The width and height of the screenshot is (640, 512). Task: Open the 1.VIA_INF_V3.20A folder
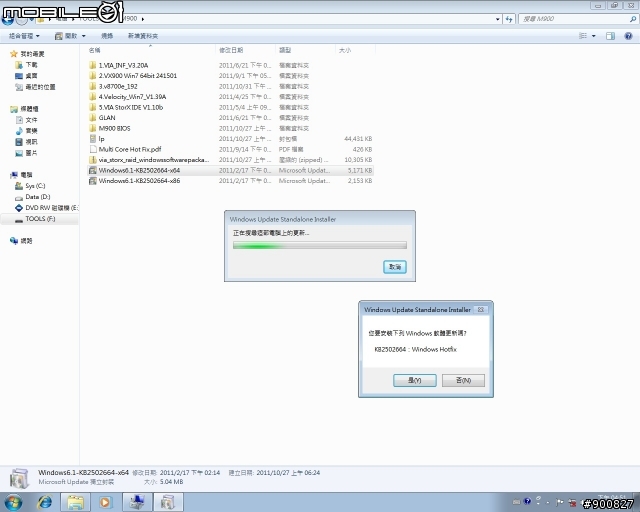click(123, 65)
